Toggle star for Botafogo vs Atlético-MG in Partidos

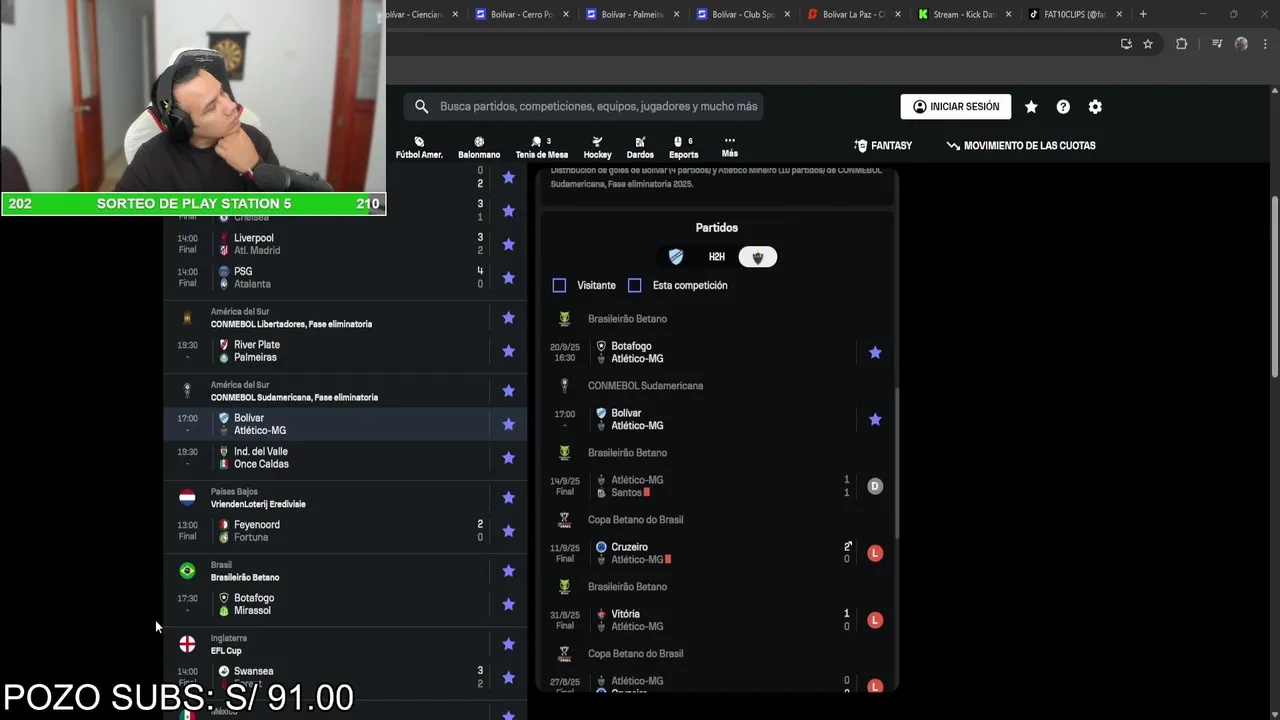click(875, 352)
